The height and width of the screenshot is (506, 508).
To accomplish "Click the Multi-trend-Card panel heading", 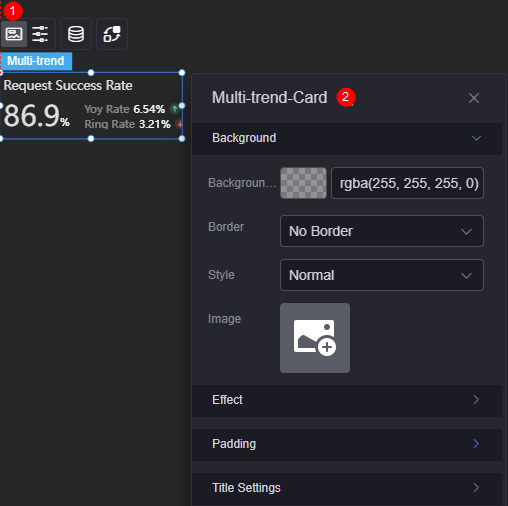I will pos(270,98).
